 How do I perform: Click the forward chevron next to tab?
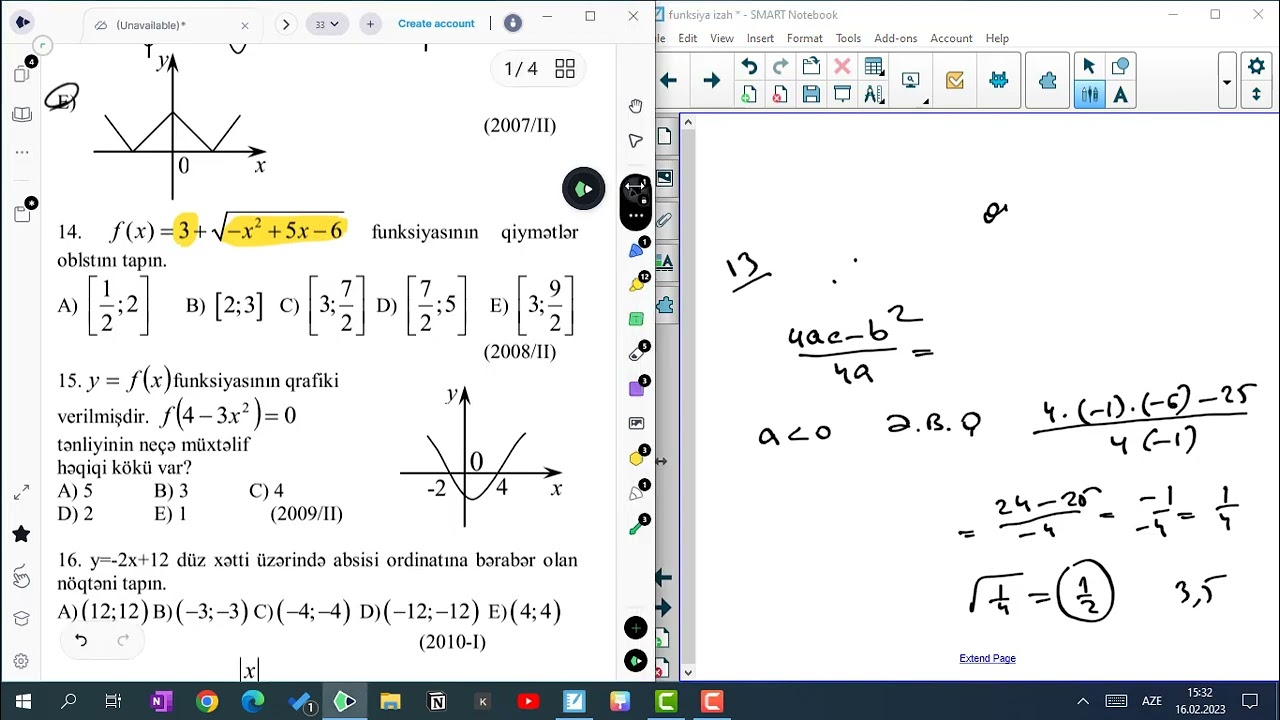[x=286, y=24]
